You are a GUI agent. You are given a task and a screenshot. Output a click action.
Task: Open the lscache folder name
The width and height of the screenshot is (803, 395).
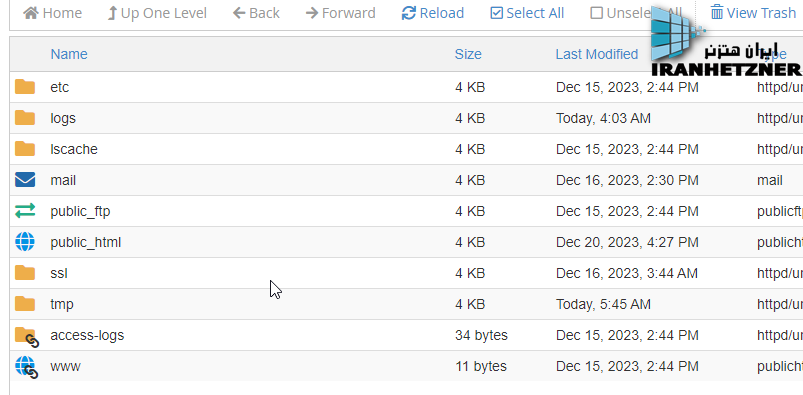tap(74, 149)
